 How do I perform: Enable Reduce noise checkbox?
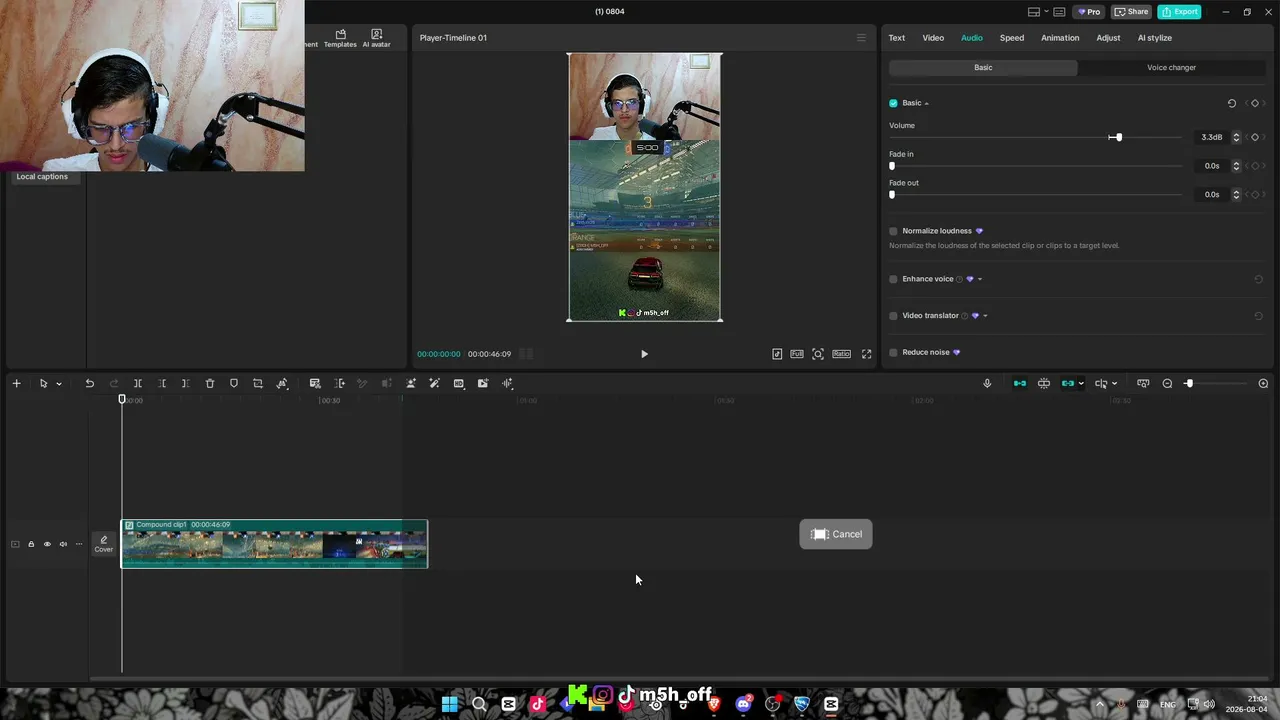(x=893, y=352)
